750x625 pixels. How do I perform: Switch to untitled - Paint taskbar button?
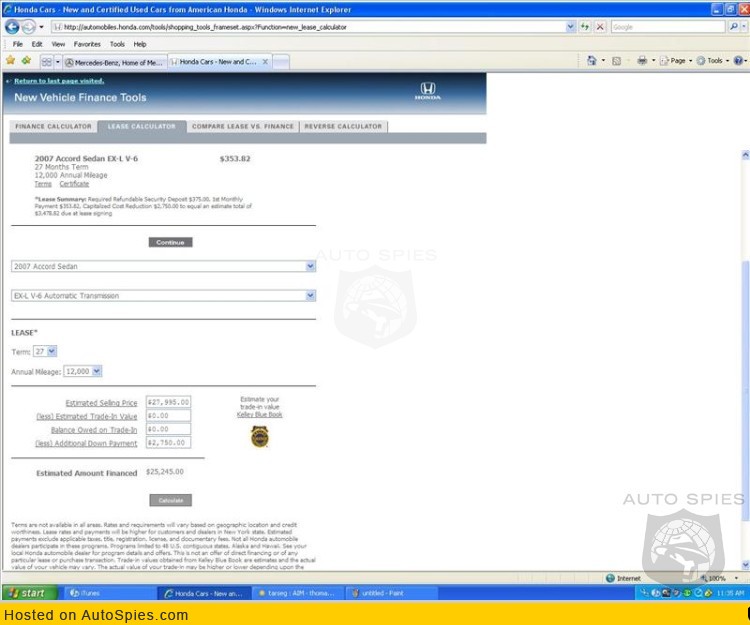391,593
